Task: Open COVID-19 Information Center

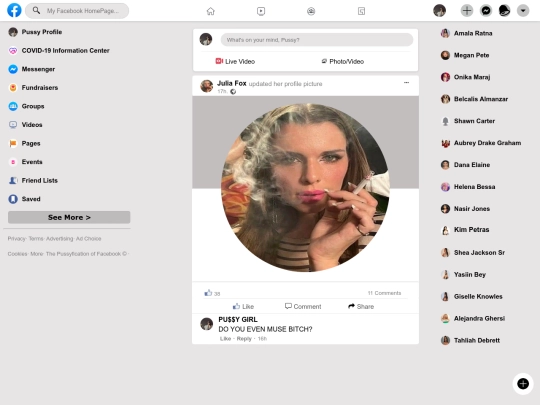Action: (x=59, y=51)
